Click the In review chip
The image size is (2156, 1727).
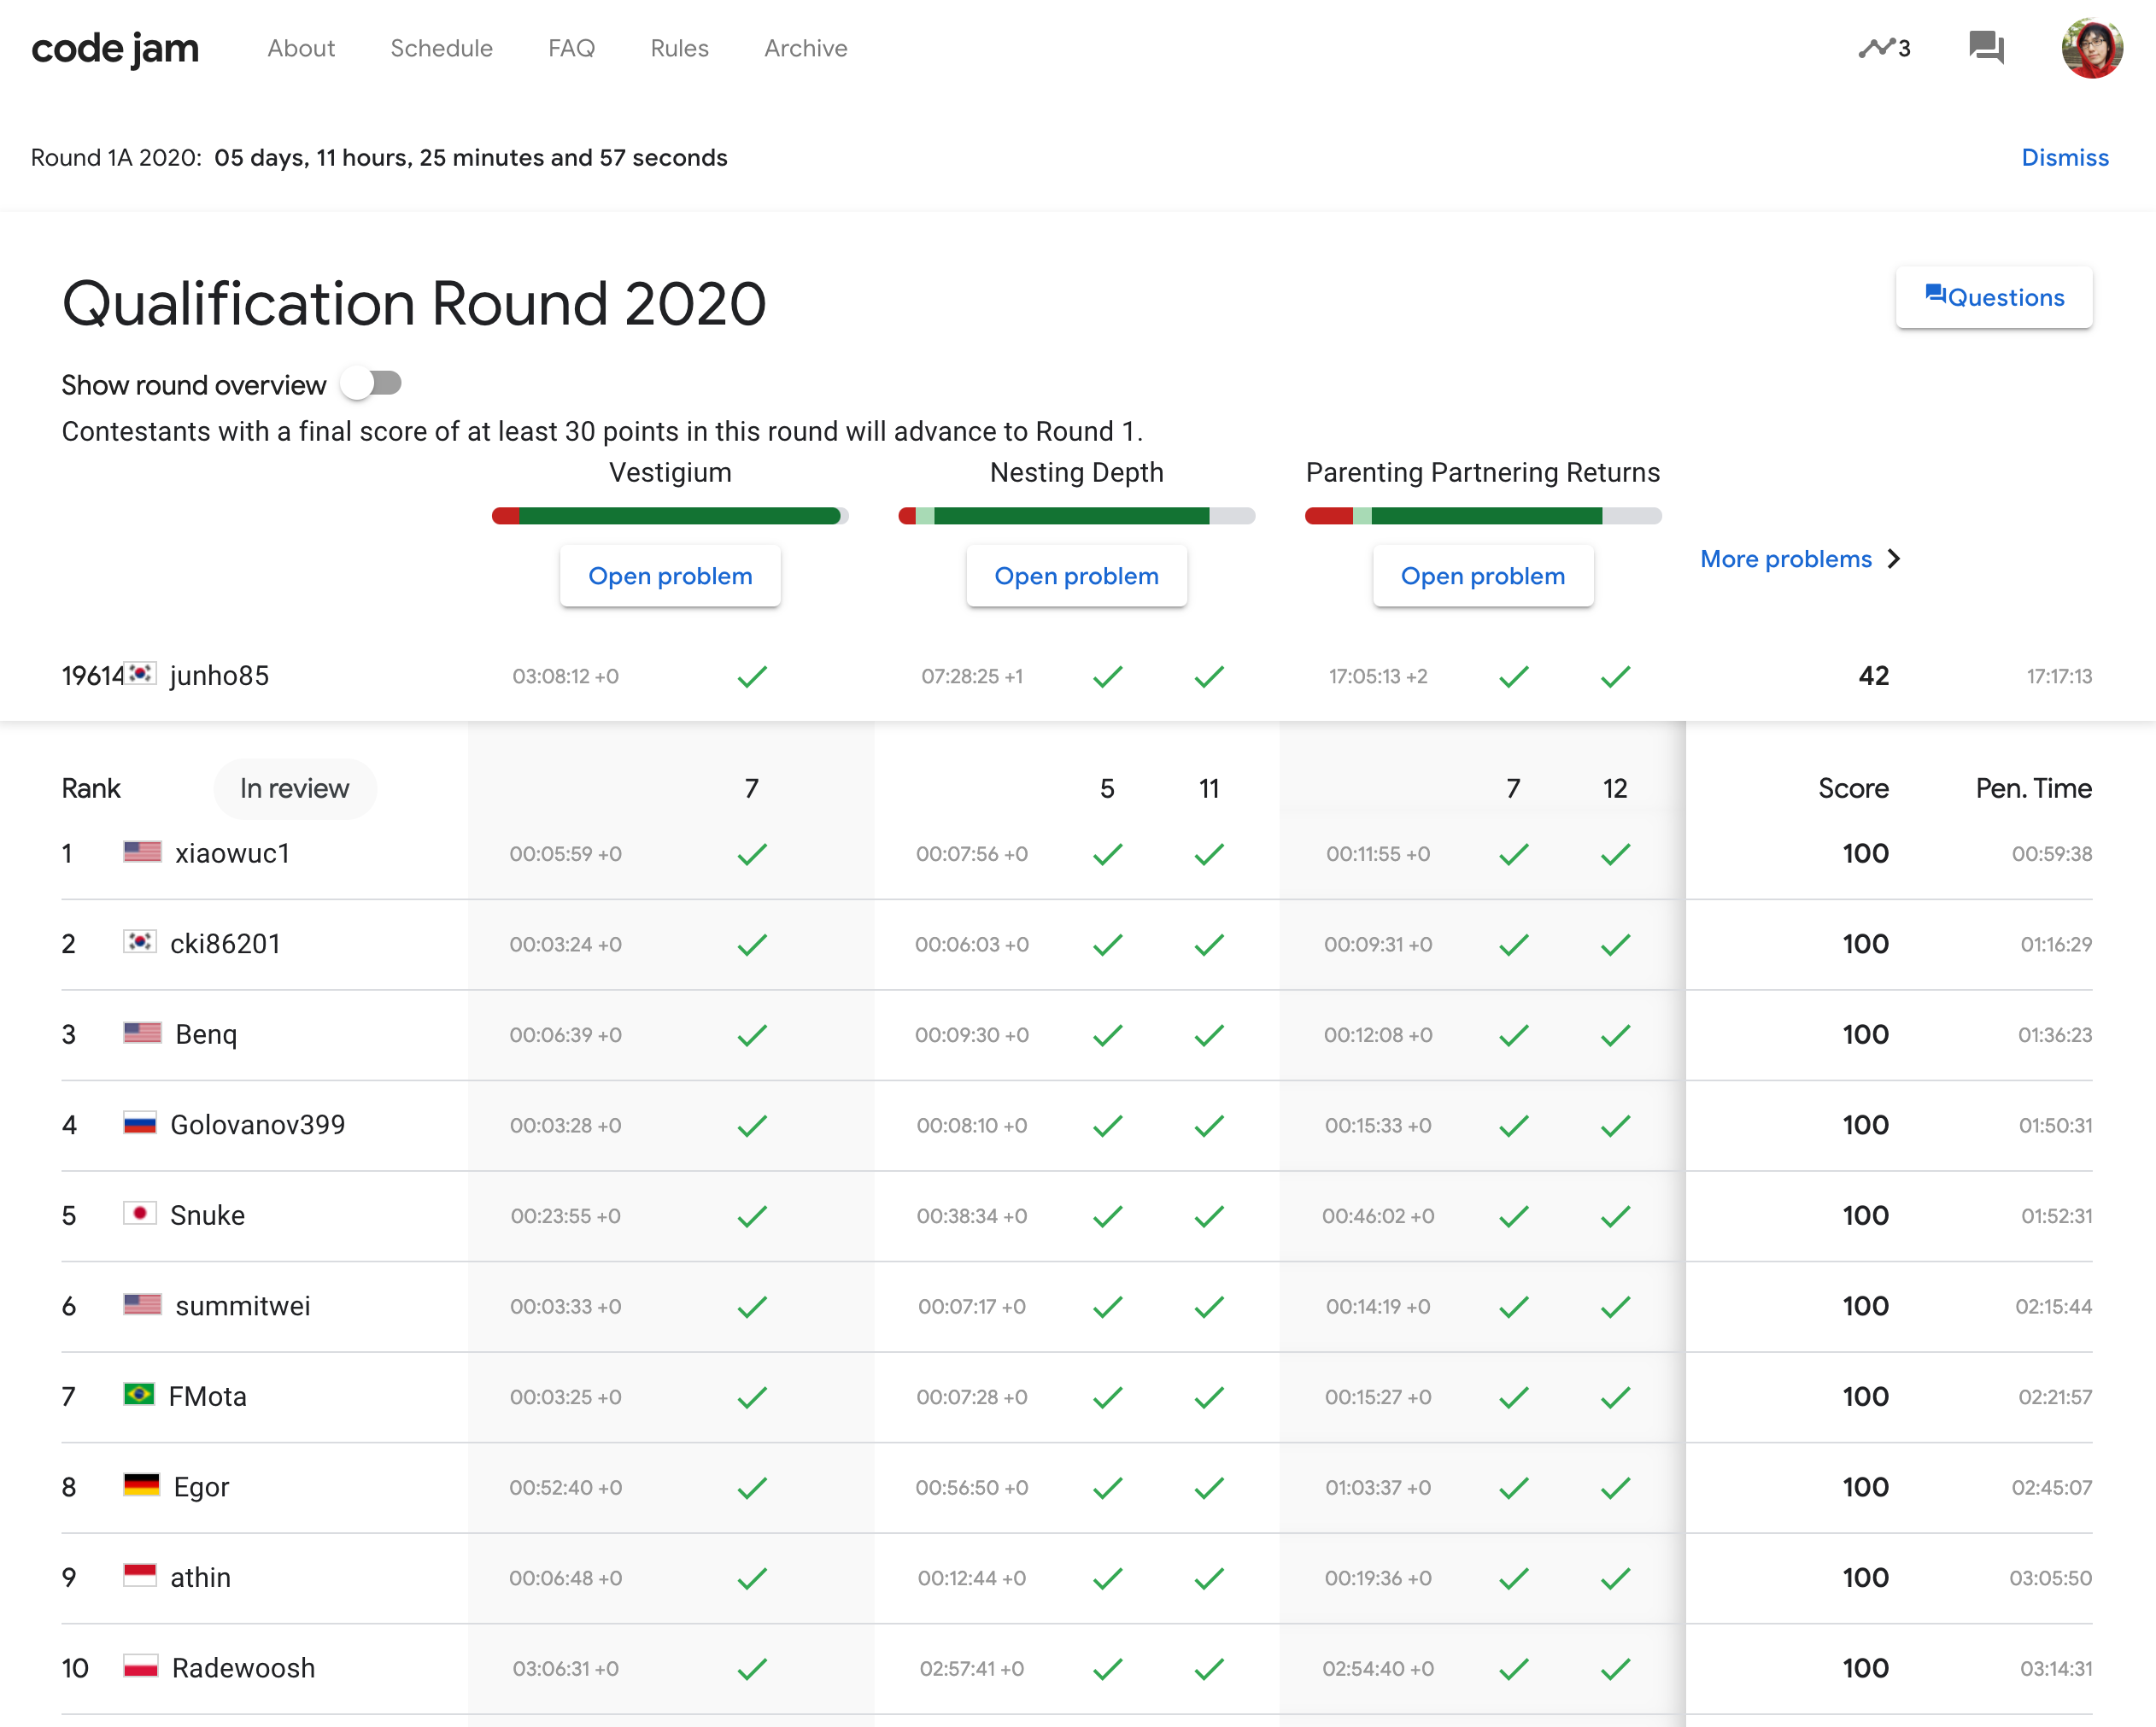(x=294, y=789)
